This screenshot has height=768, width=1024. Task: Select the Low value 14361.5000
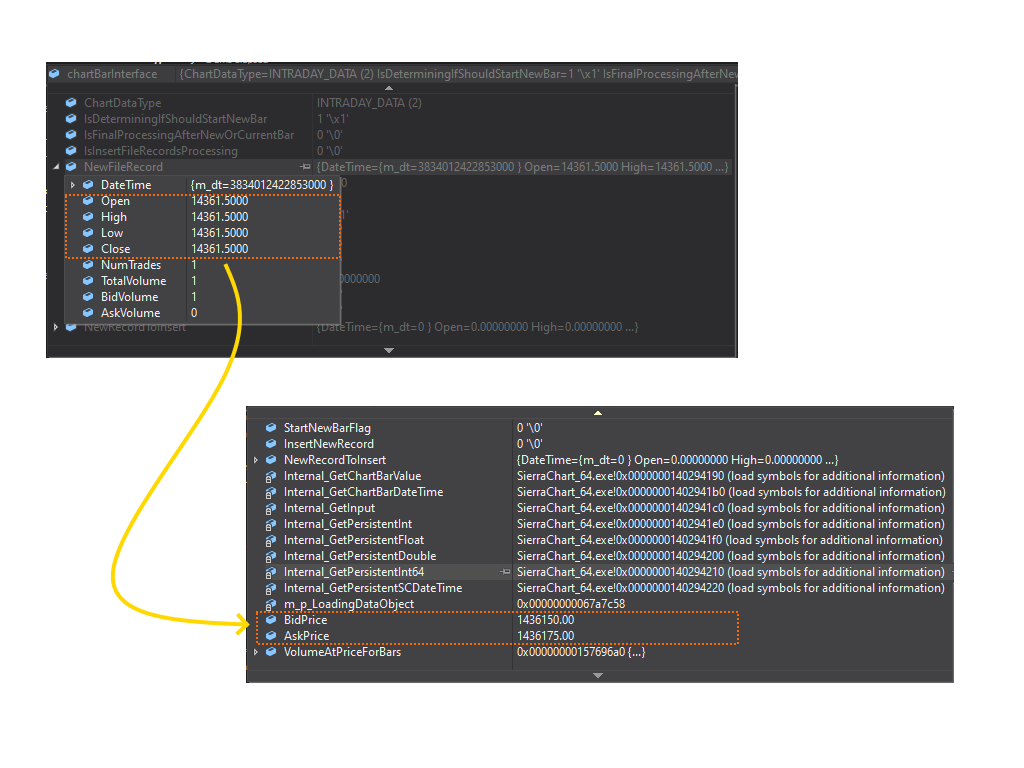click(219, 233)
